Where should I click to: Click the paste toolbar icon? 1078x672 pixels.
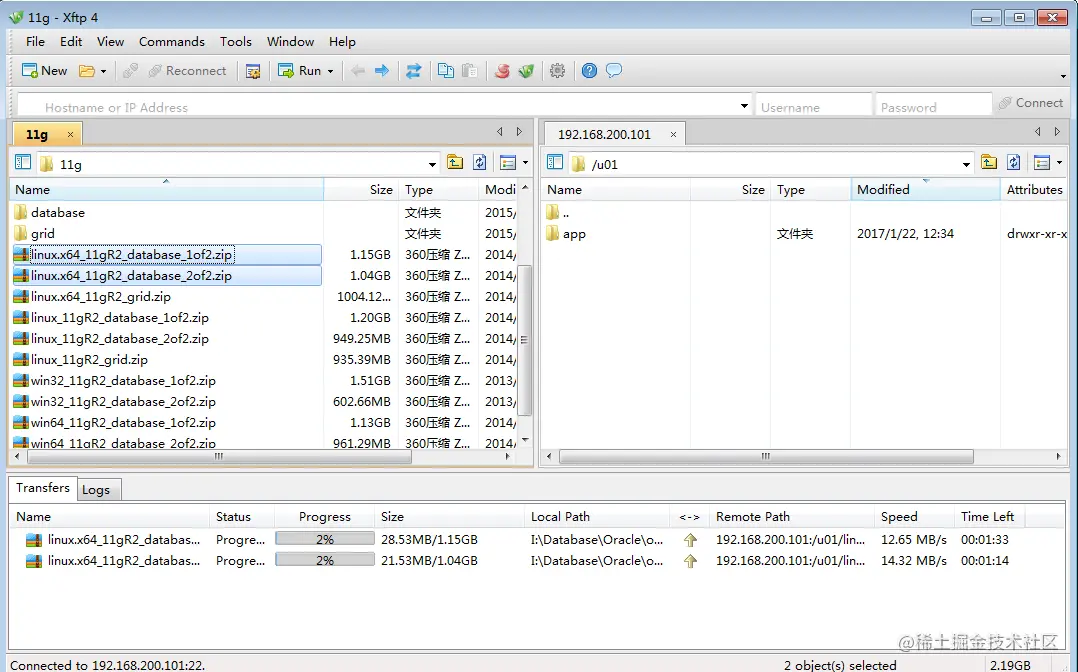tap(470, 71)
